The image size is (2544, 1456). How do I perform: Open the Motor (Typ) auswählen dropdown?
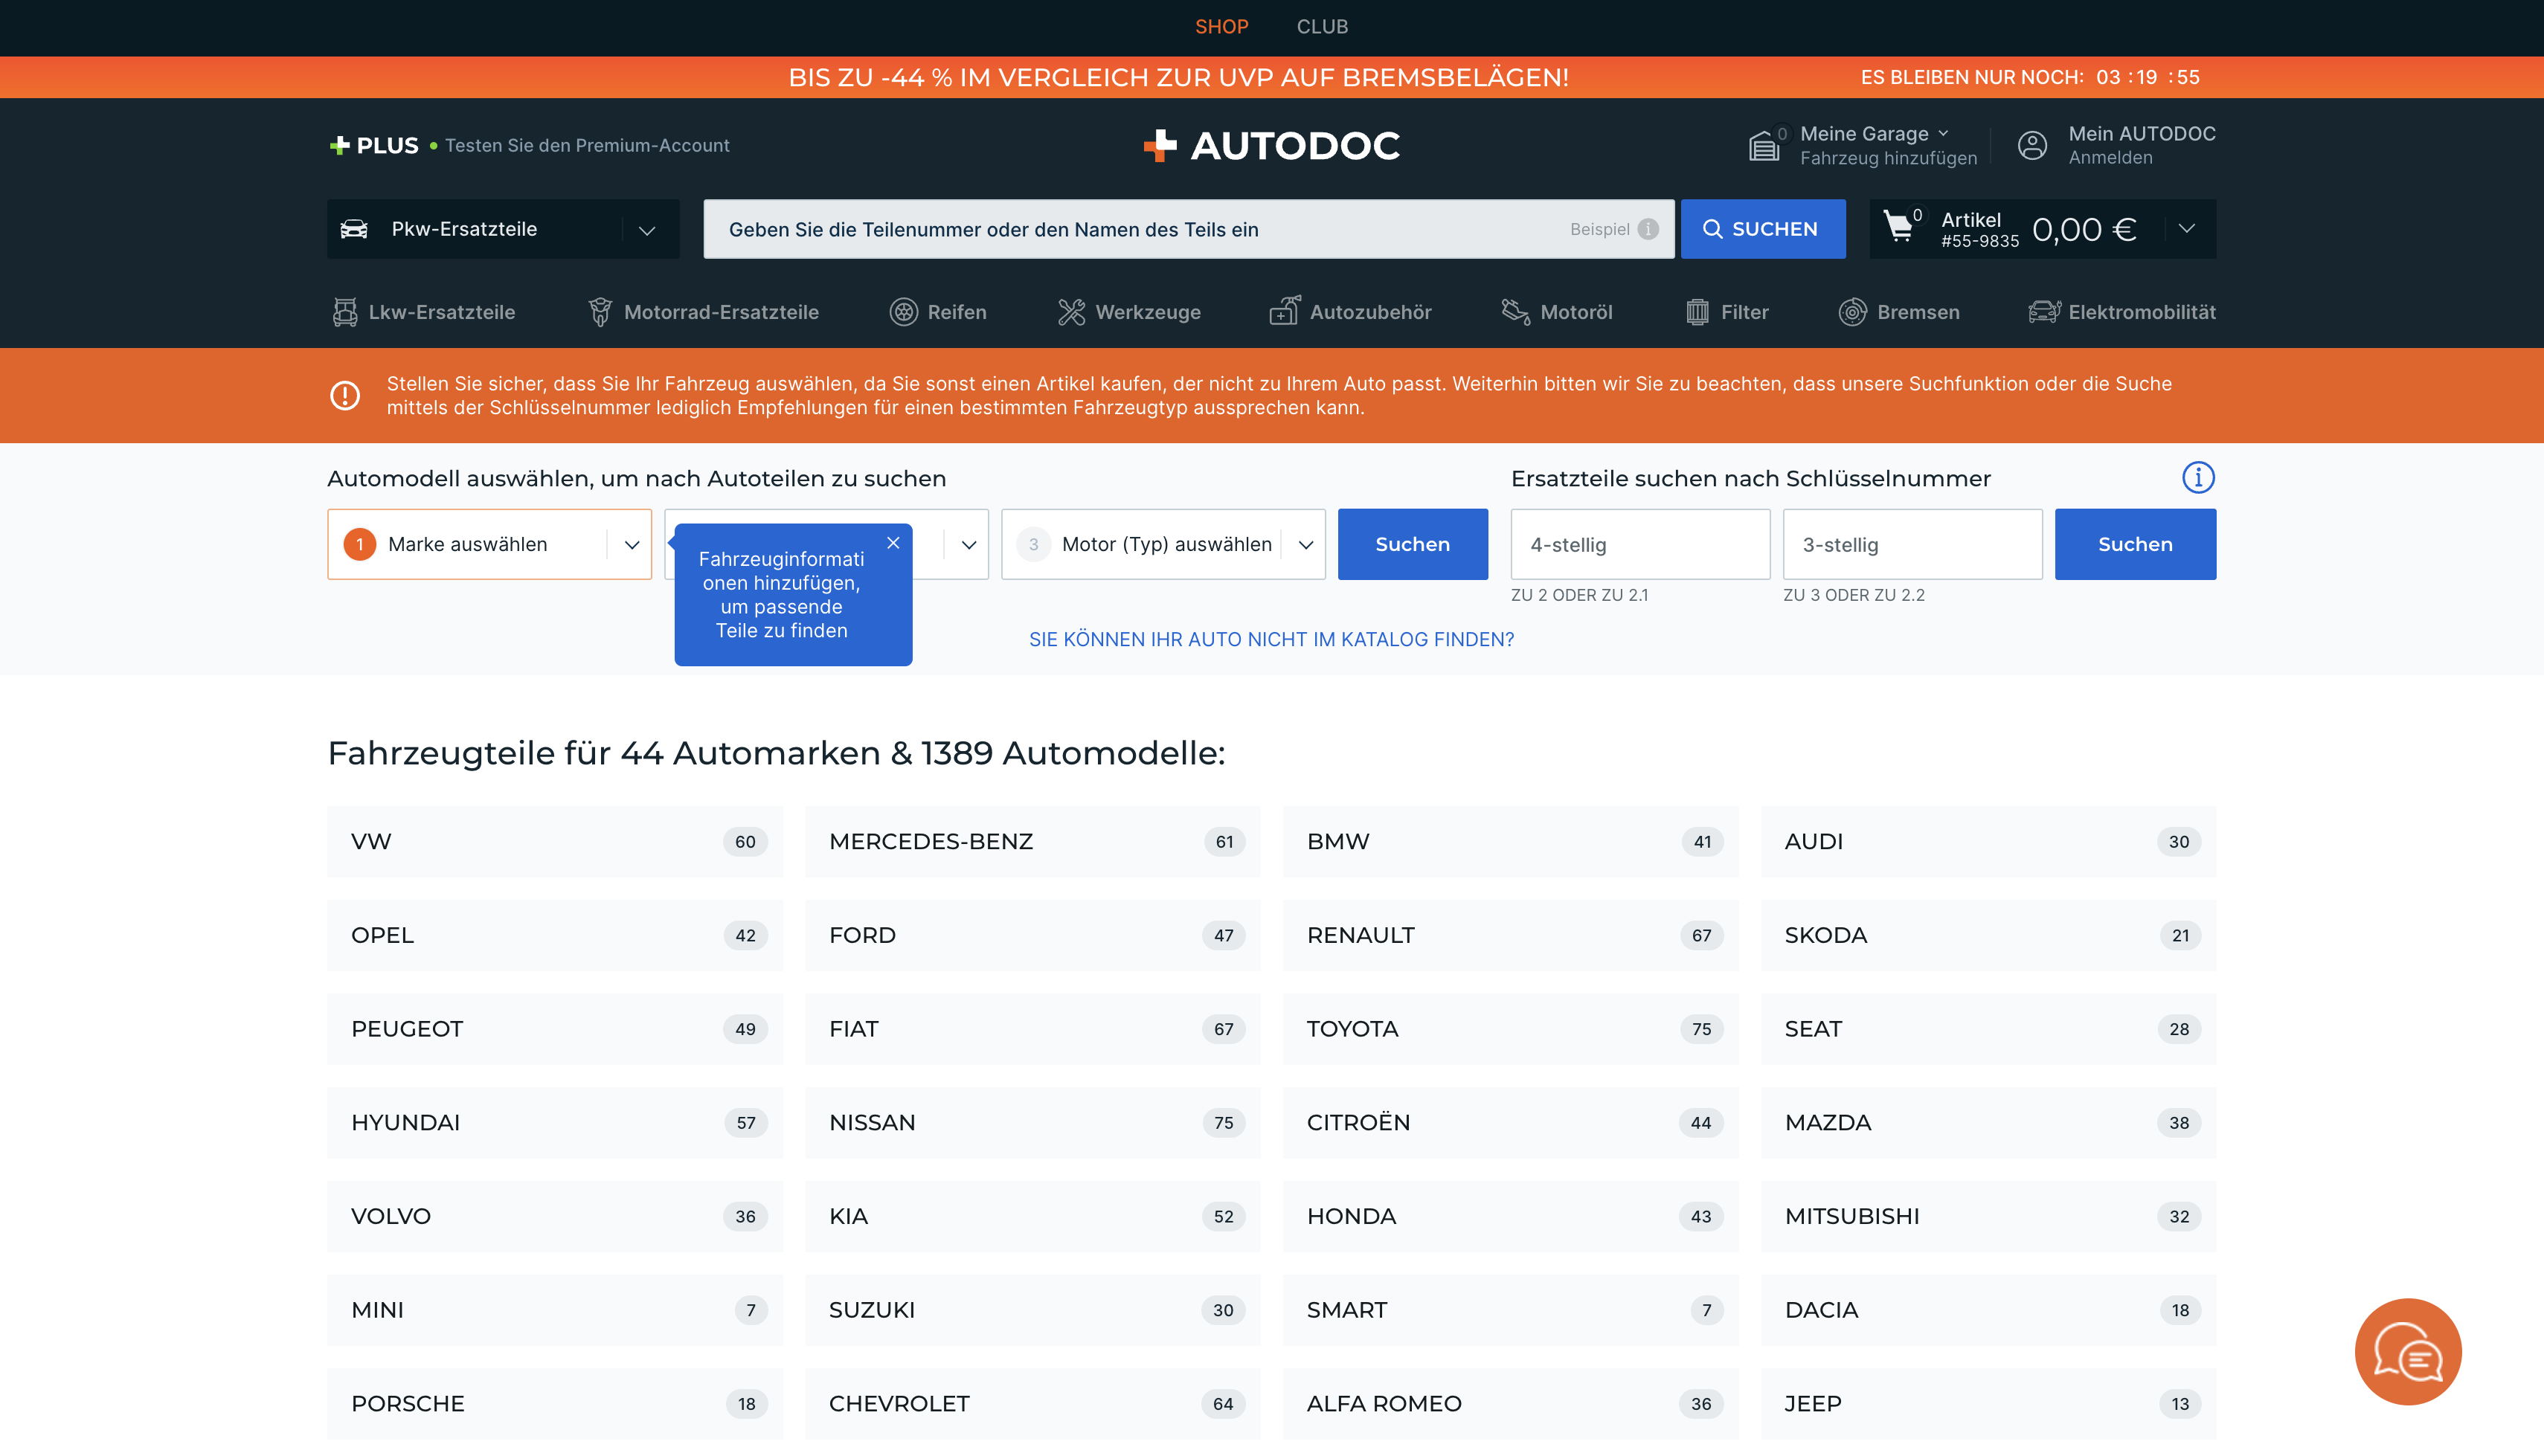tap(1163, 544)
